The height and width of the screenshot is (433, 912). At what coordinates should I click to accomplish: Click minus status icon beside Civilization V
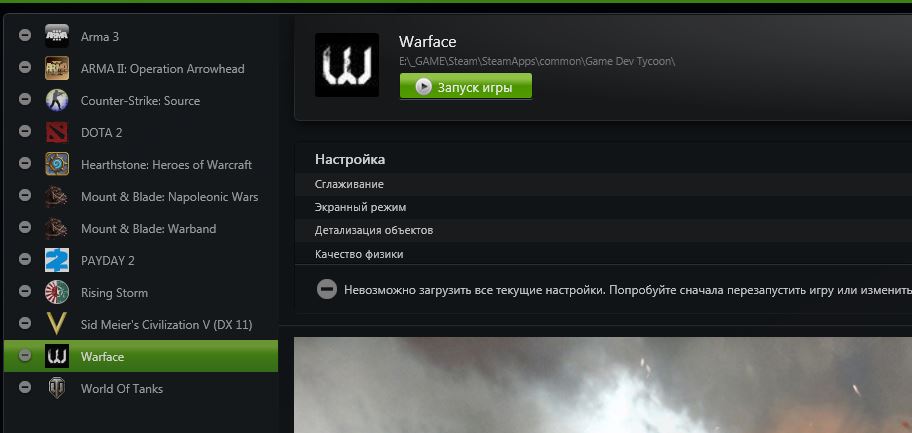click(x=24, y=323)
